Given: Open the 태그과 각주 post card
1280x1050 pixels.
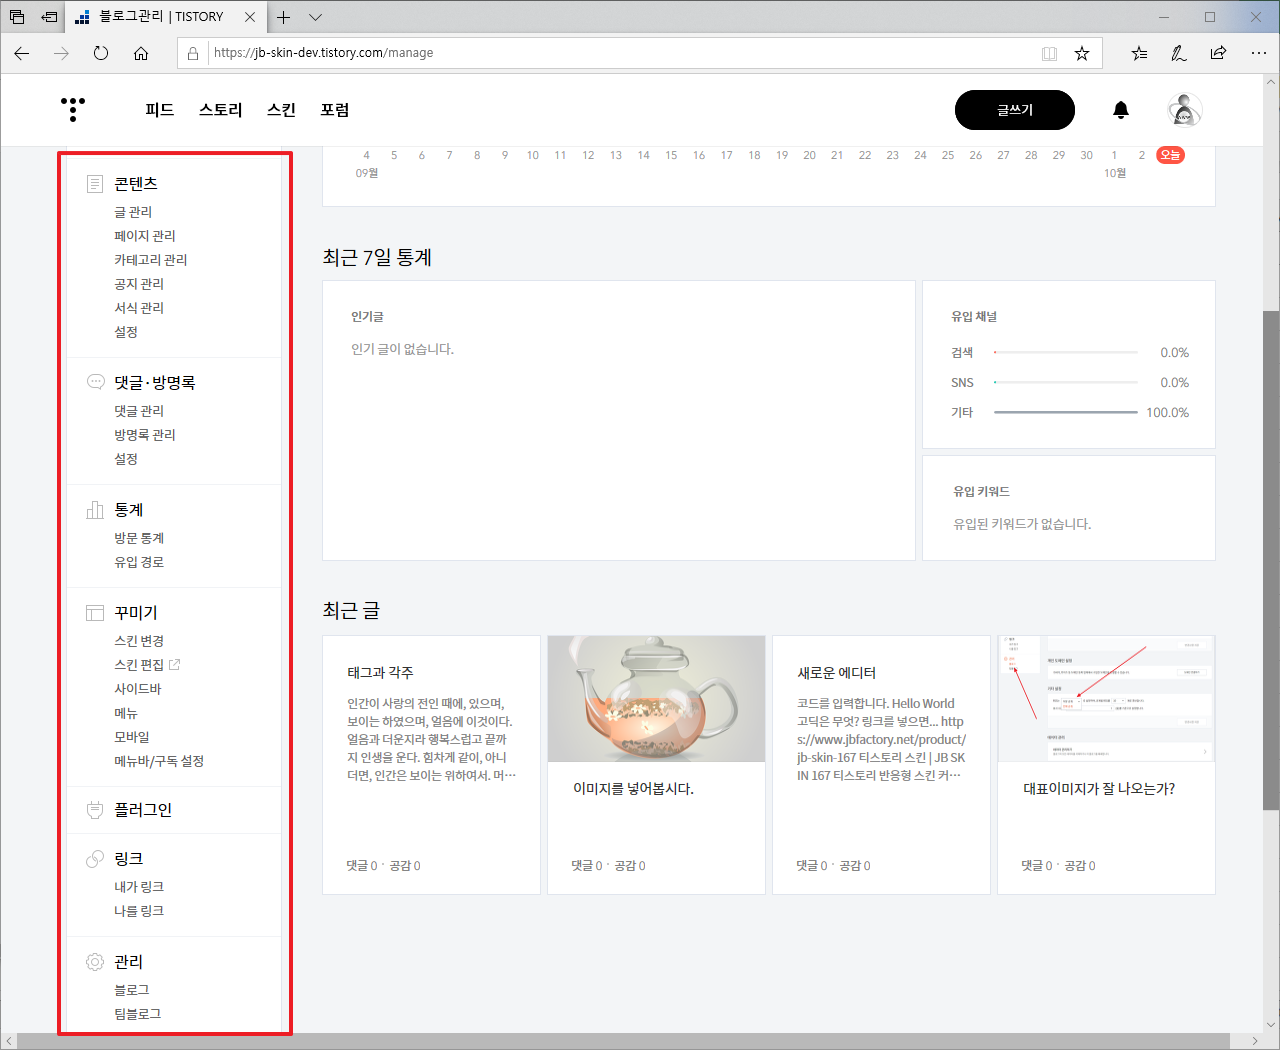Looking at the screenshot, I should (x=431, y=765).
